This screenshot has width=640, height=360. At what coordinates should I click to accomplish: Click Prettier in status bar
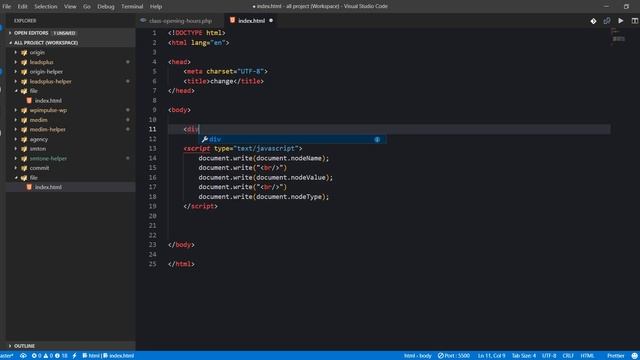tap(615, 356)
